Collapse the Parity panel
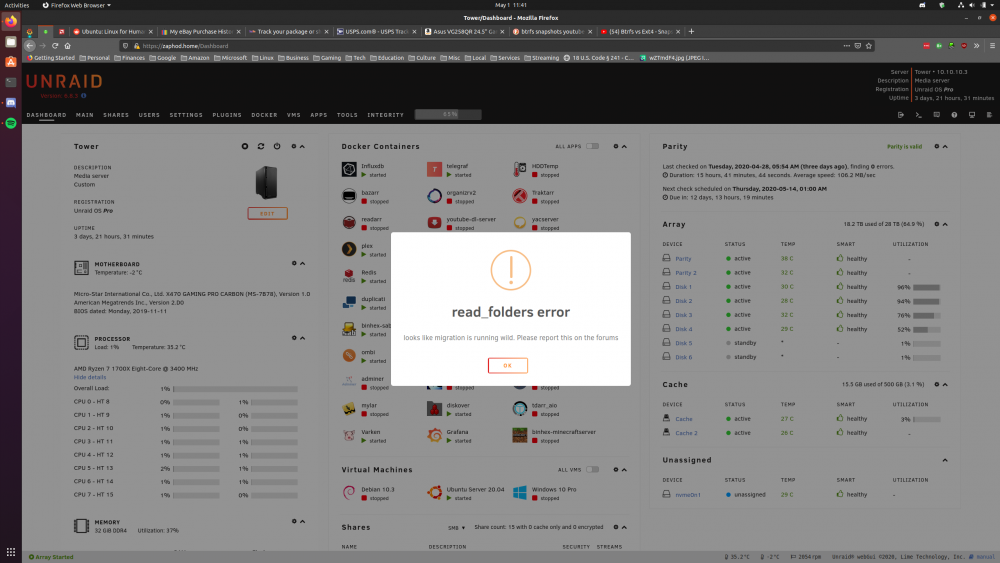Viewport: 1000px width, 563px height. pyautogui.click(x=945, y=146)
